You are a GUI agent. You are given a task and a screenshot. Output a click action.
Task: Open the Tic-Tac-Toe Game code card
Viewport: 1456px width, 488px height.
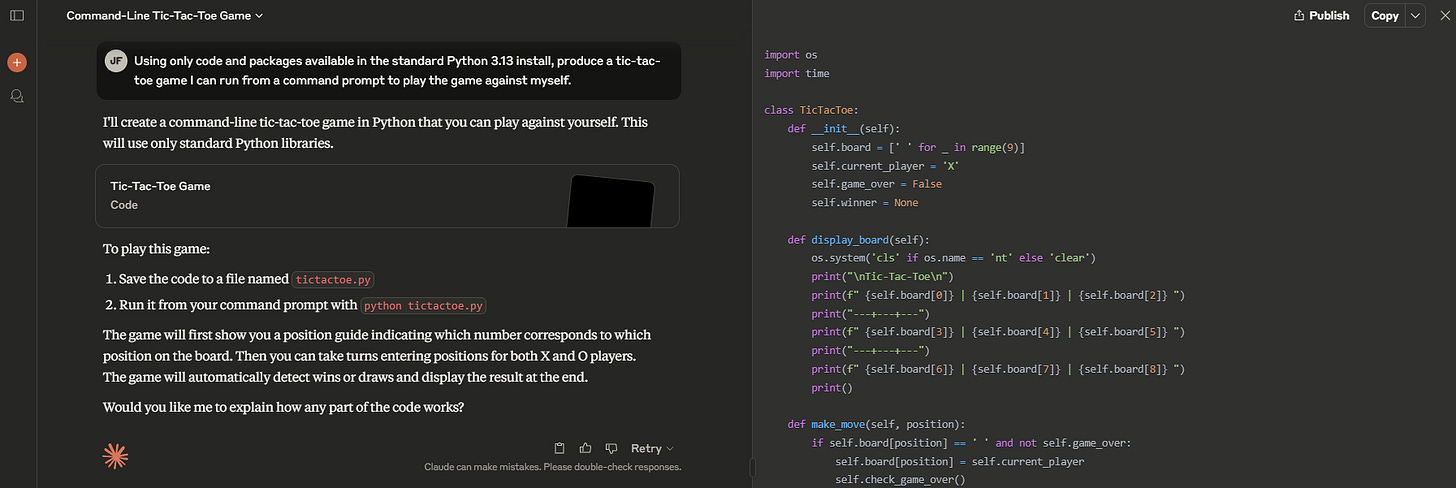[x=388, y=196]
